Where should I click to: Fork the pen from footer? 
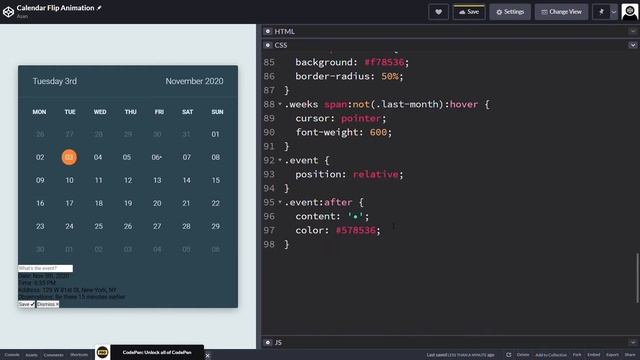[x=577, y=355]
